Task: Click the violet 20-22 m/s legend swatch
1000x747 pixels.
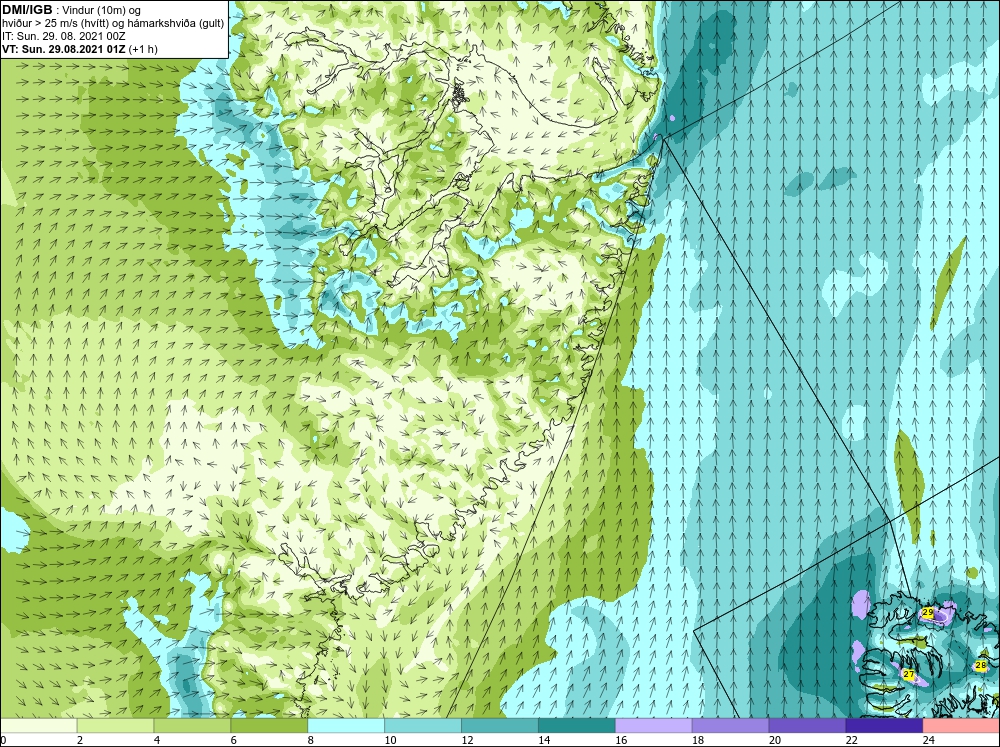Action: pos(807,726)
